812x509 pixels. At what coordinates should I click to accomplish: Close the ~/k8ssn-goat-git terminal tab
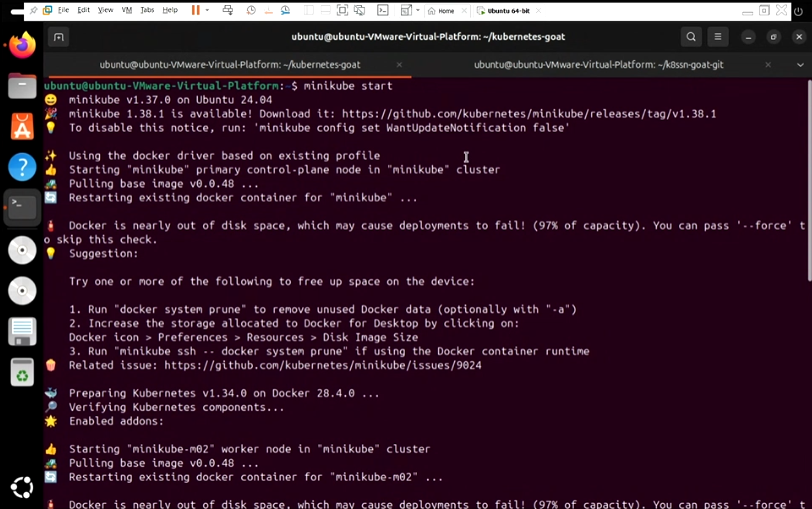[768, 65]
